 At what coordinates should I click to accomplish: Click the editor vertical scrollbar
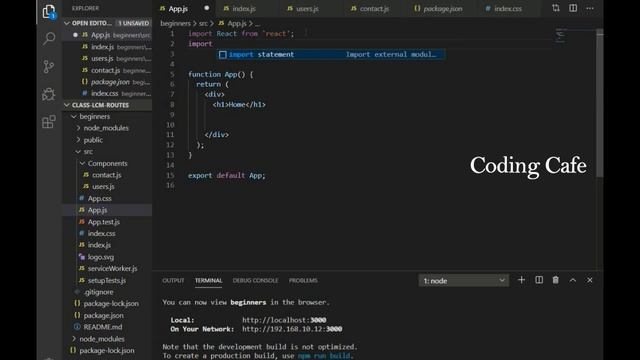tap(600, 104)
